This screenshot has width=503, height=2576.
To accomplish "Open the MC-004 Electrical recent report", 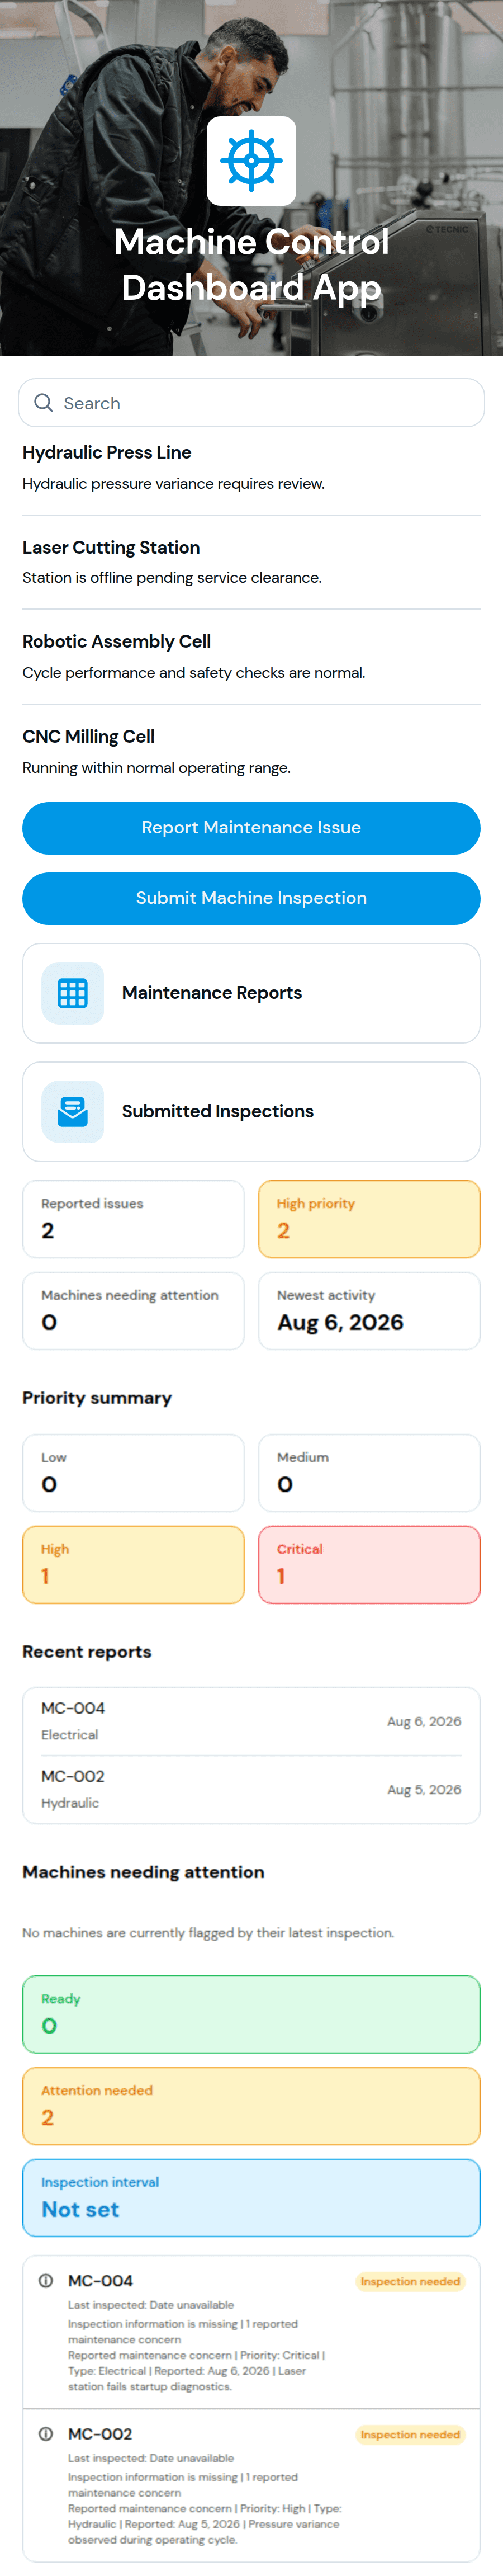I will click(251, 1721).
